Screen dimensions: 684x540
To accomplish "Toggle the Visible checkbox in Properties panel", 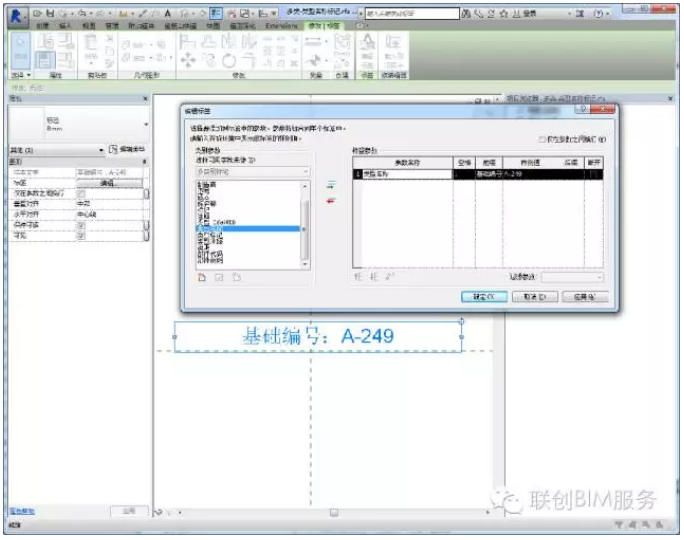I will pos(81,236).
